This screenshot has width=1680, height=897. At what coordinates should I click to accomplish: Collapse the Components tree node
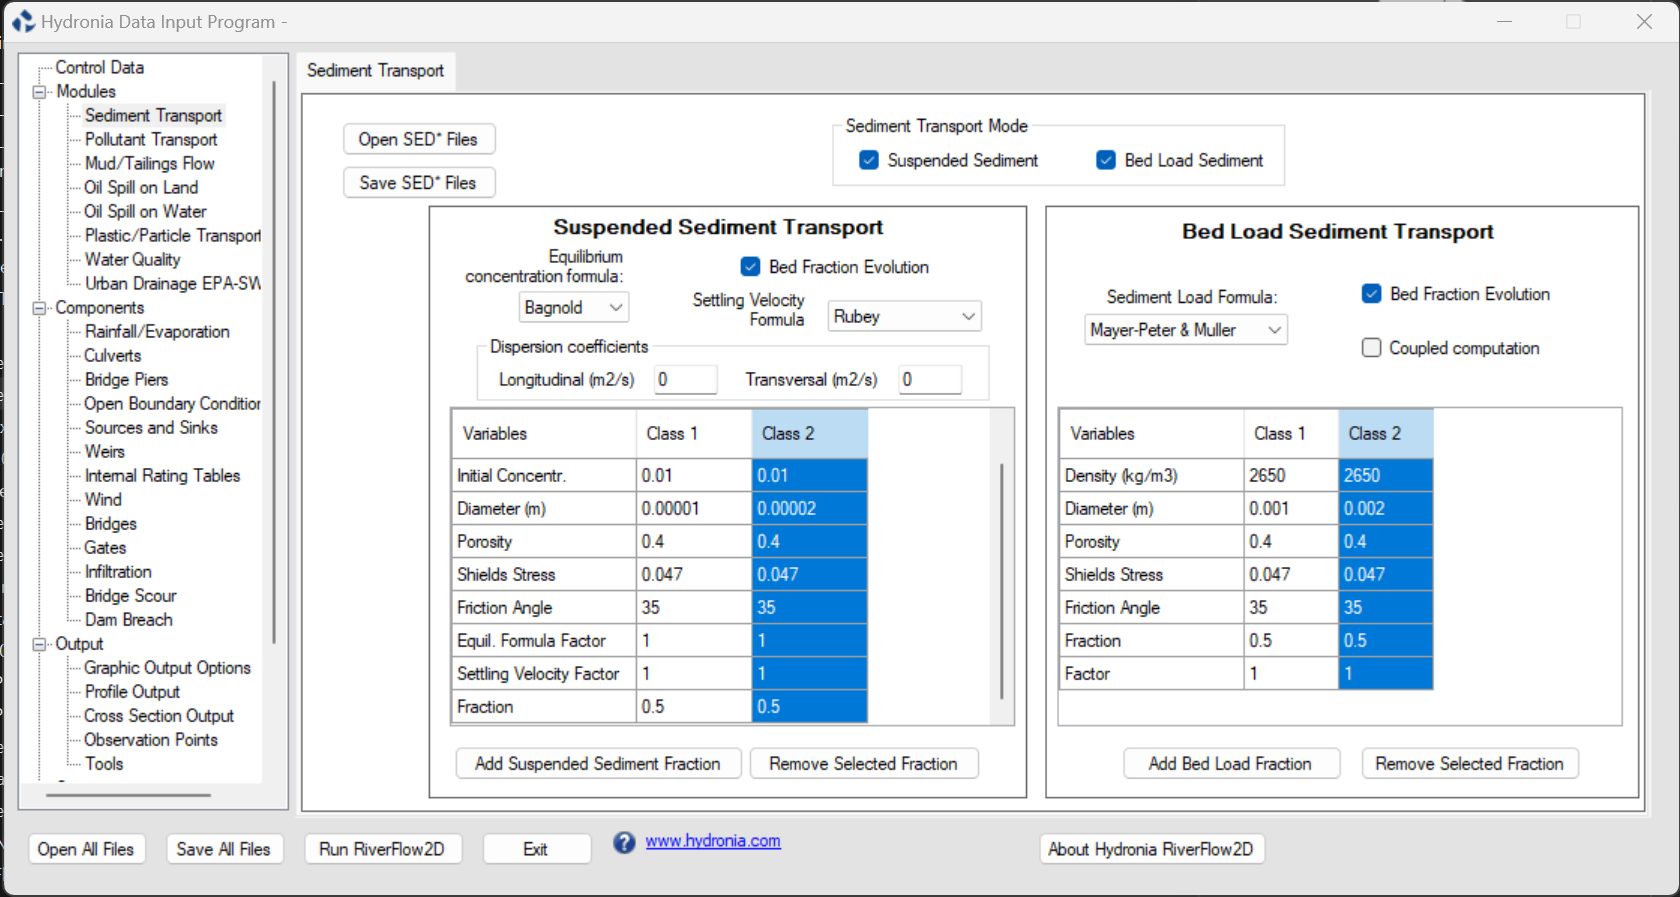[x=40, y=308]
